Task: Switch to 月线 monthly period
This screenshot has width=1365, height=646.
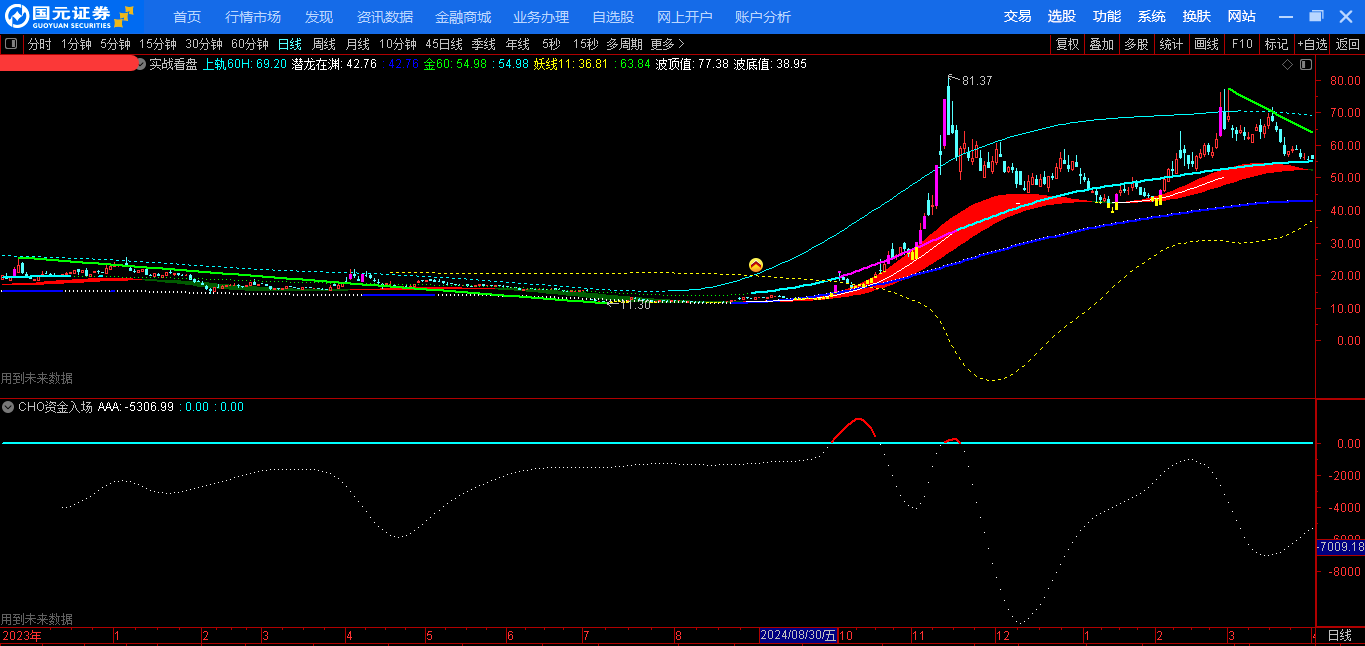Action: pos(358,44)
